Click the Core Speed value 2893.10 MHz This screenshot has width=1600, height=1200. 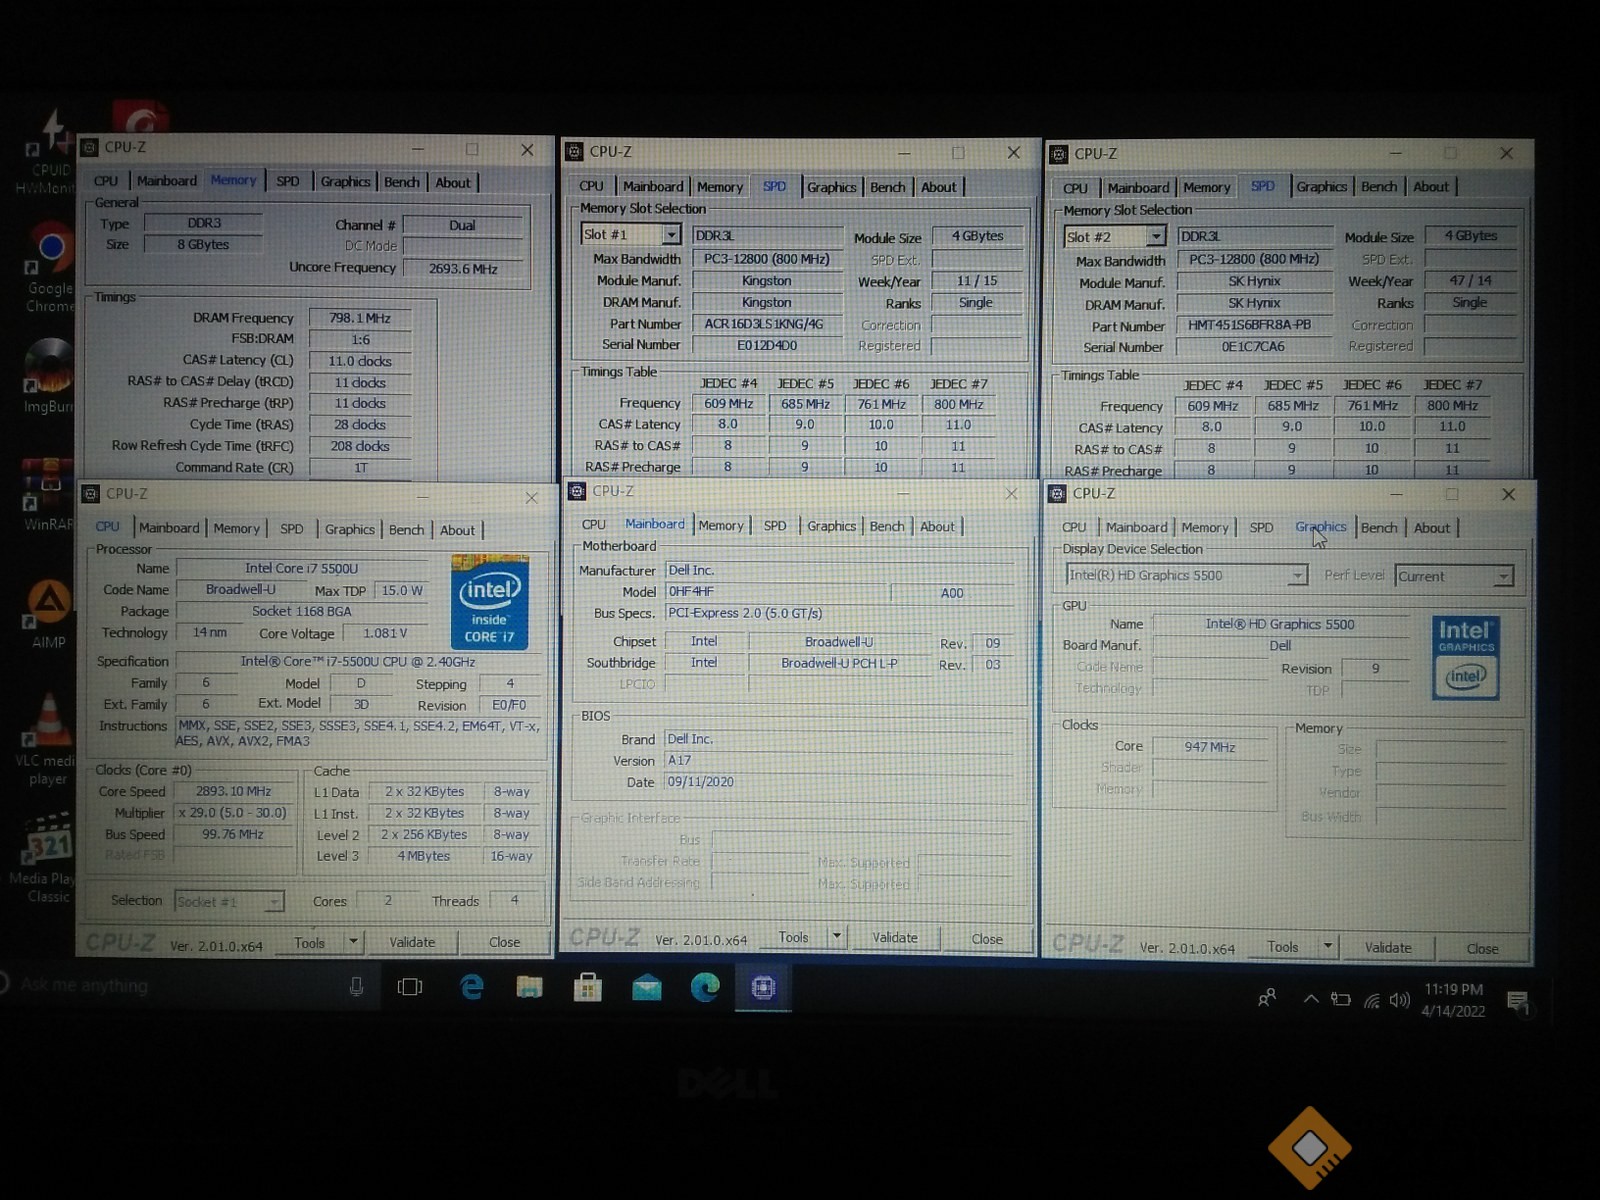click(233, 791)
